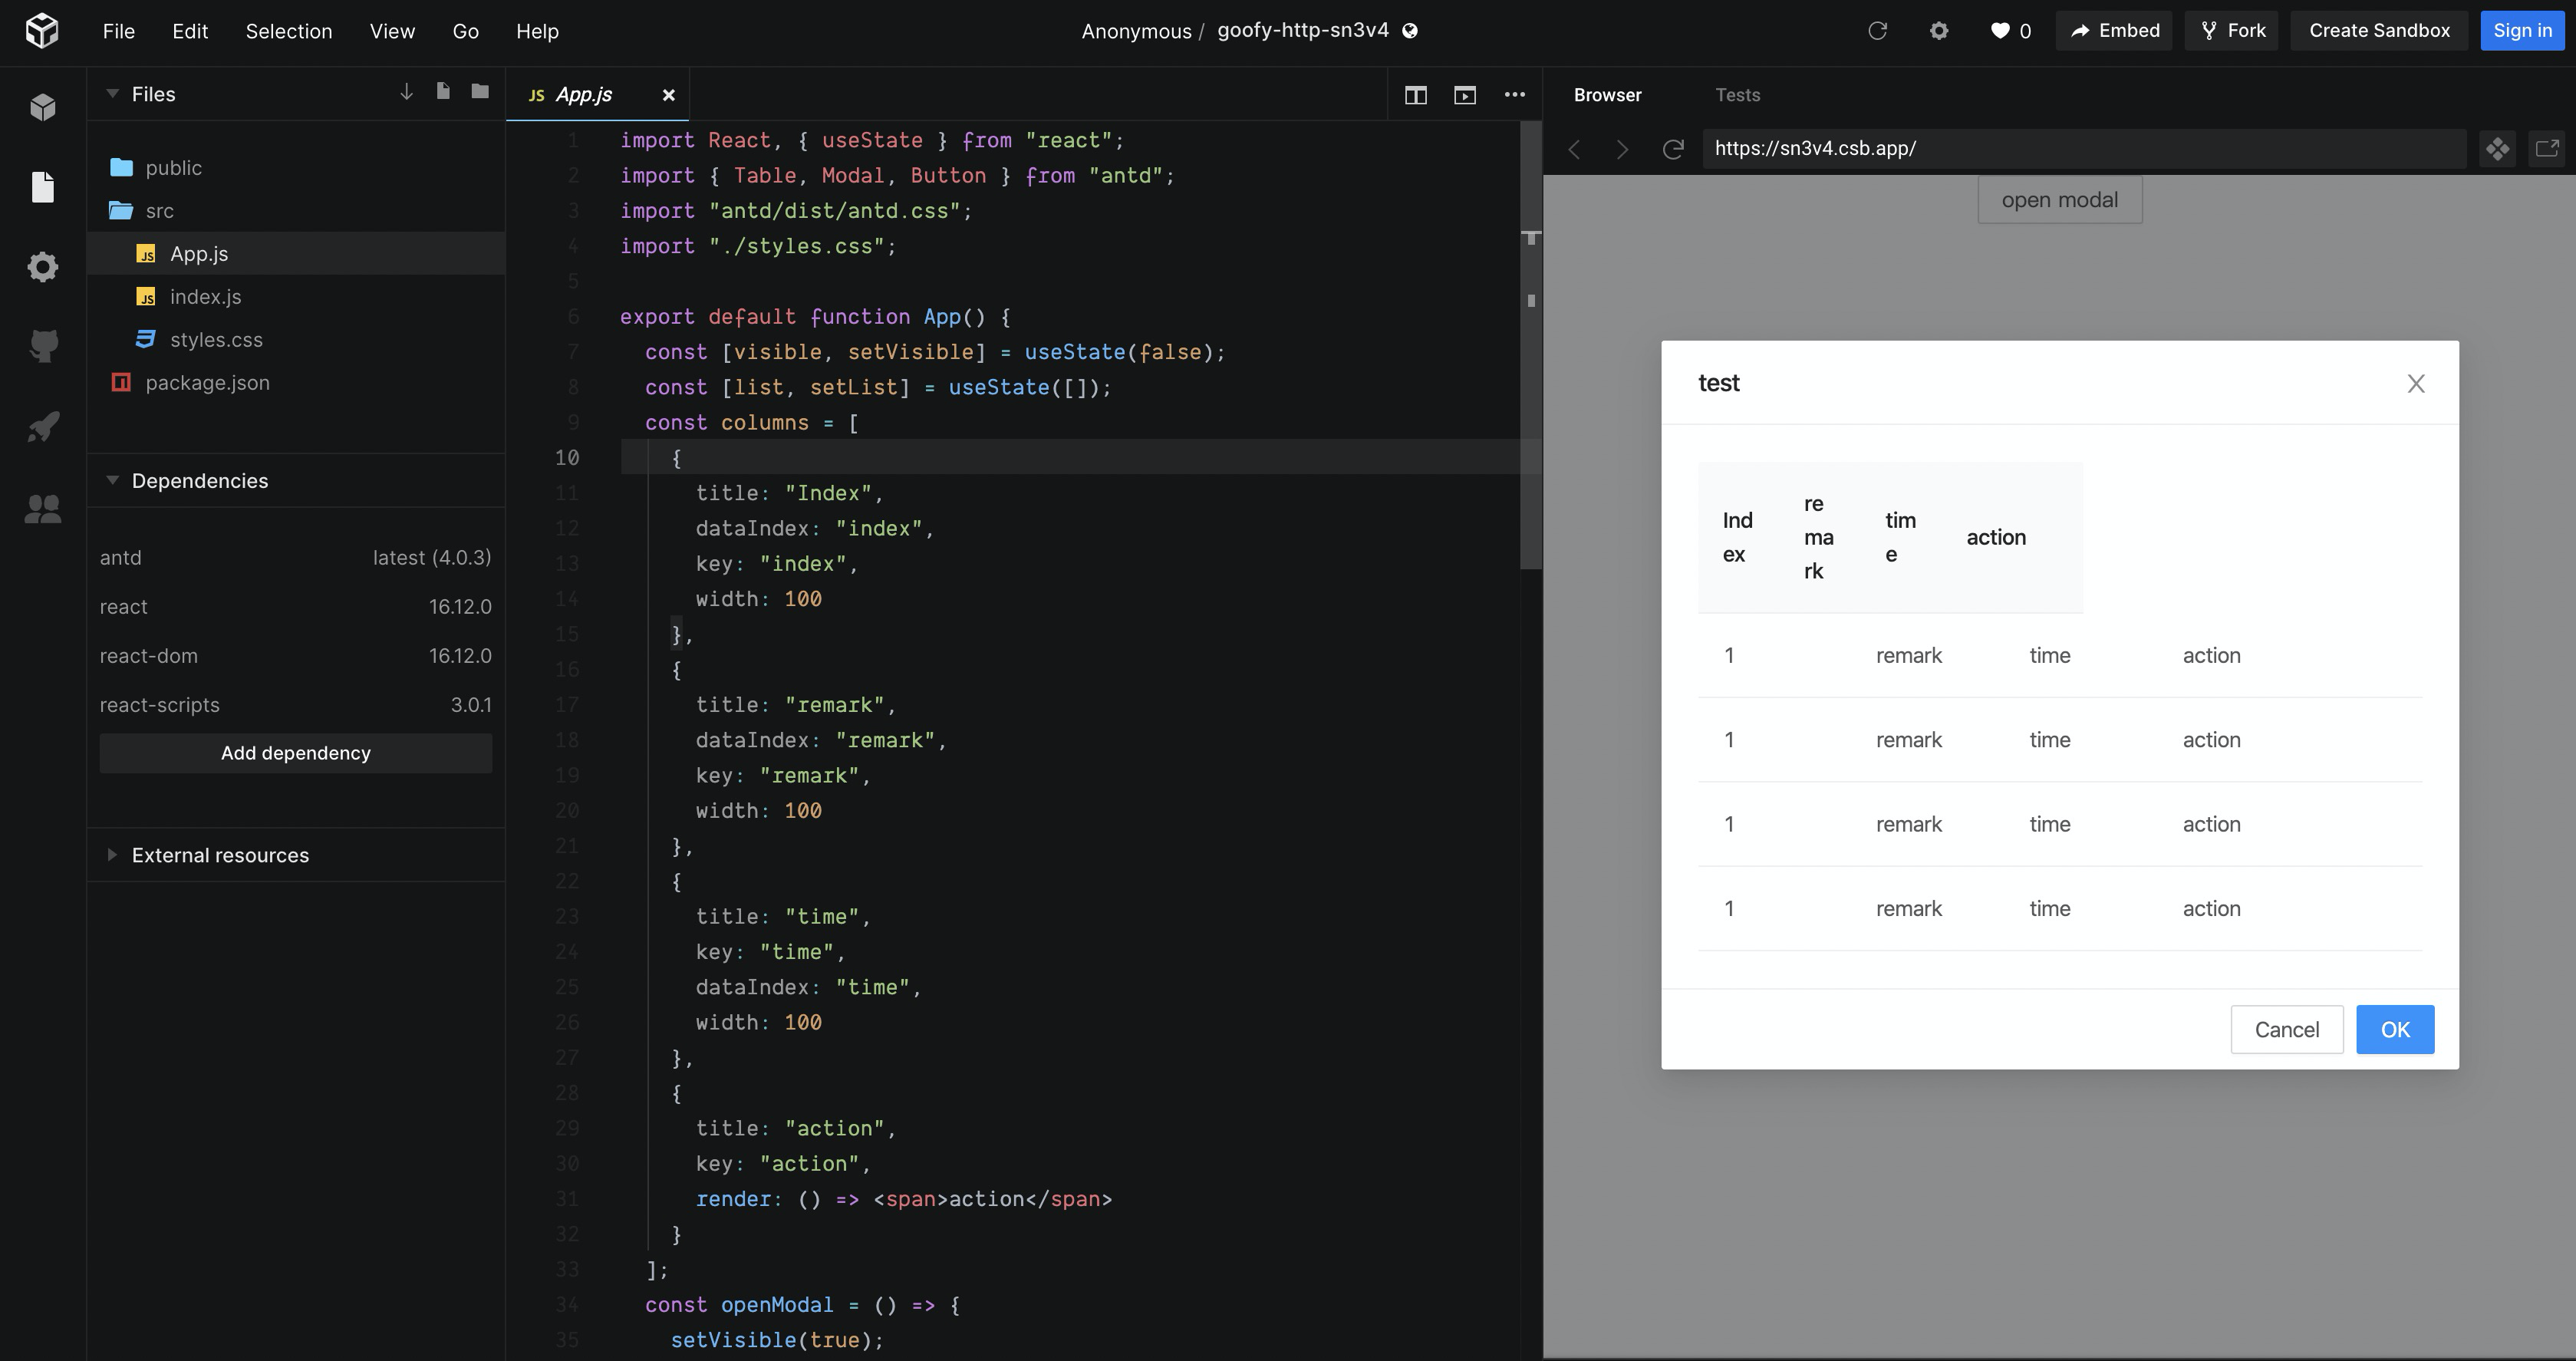The image size is (2576, 1361).
Task: Open the preview in a new window
Action: tap(2548, 148)
